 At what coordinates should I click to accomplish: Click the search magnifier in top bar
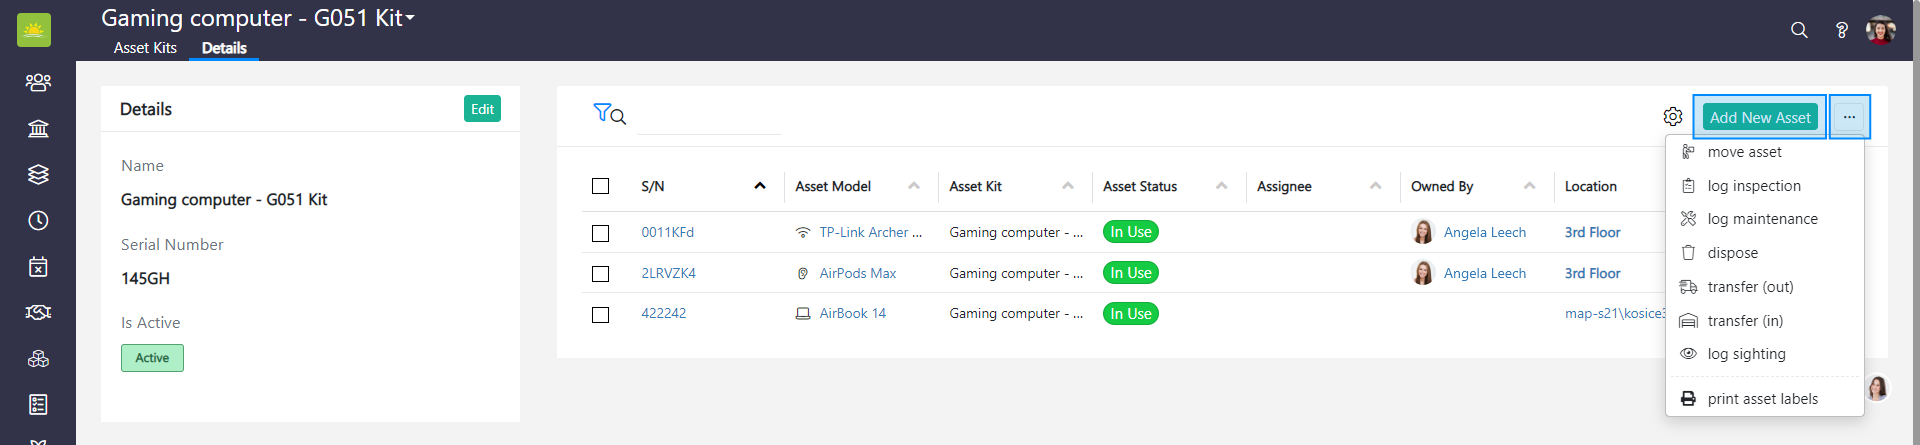pos(1799,30)
